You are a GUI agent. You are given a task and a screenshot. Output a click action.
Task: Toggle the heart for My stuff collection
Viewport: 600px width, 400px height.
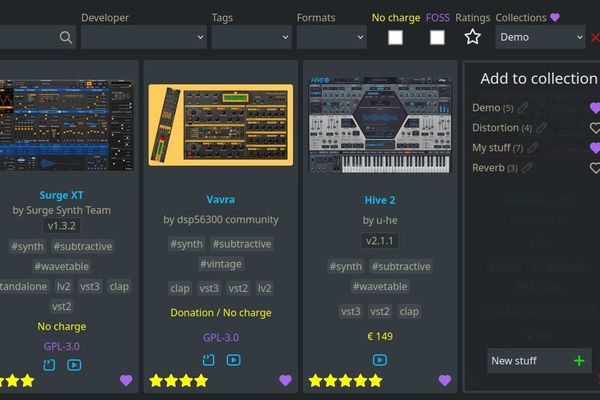click(x=594, y=148)
